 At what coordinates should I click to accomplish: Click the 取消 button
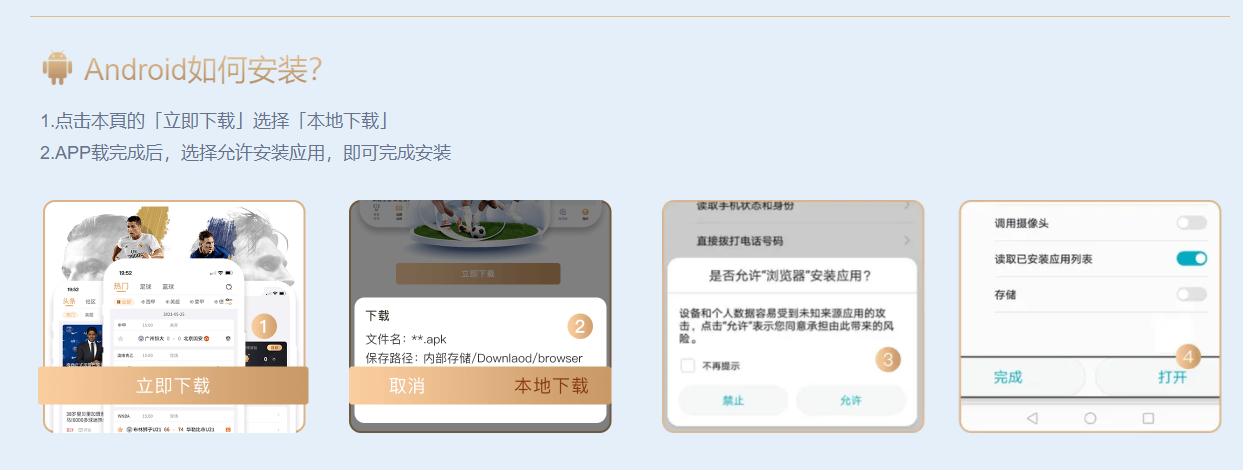(x=407, y=386)
